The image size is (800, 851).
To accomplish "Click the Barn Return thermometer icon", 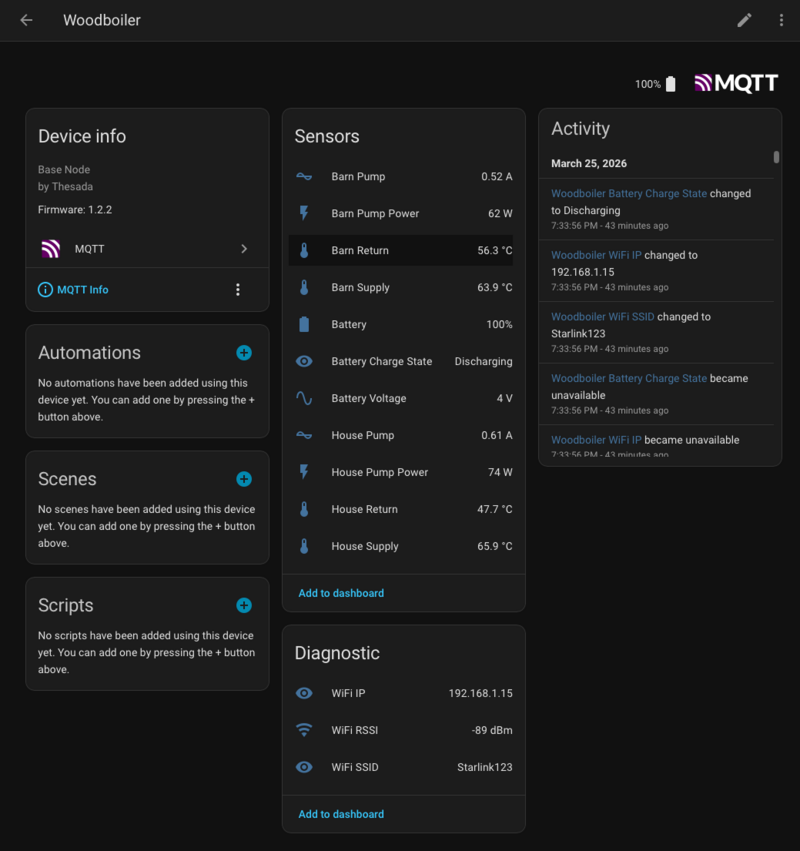I will 304,250.
